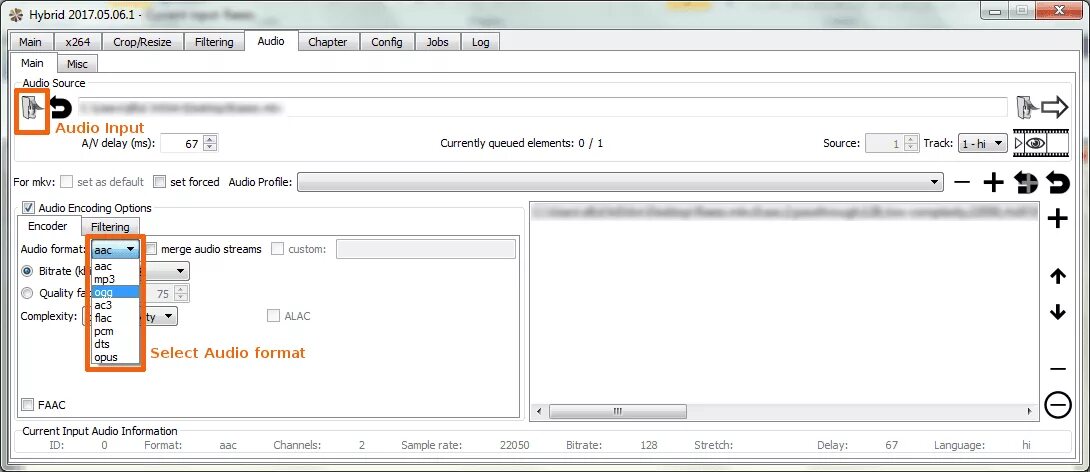Click the horizontal scrollbar in queue list
The width and height of the screenshot is (1090, 472).
[x=617, y=412]
